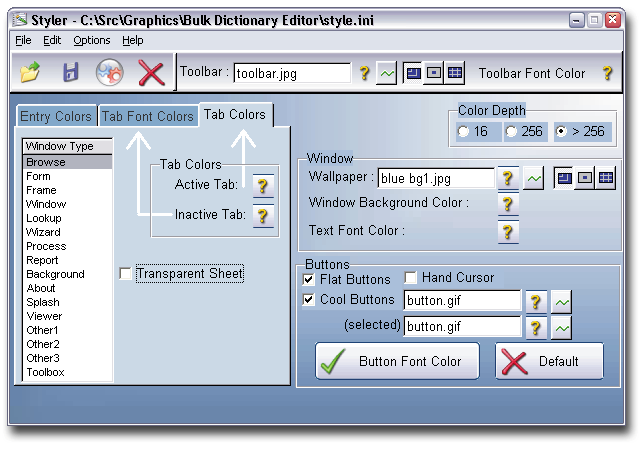Click the question mark beside selected button.gif field
The width and height of the screenshot is (639, 449).
pos(536,327)
